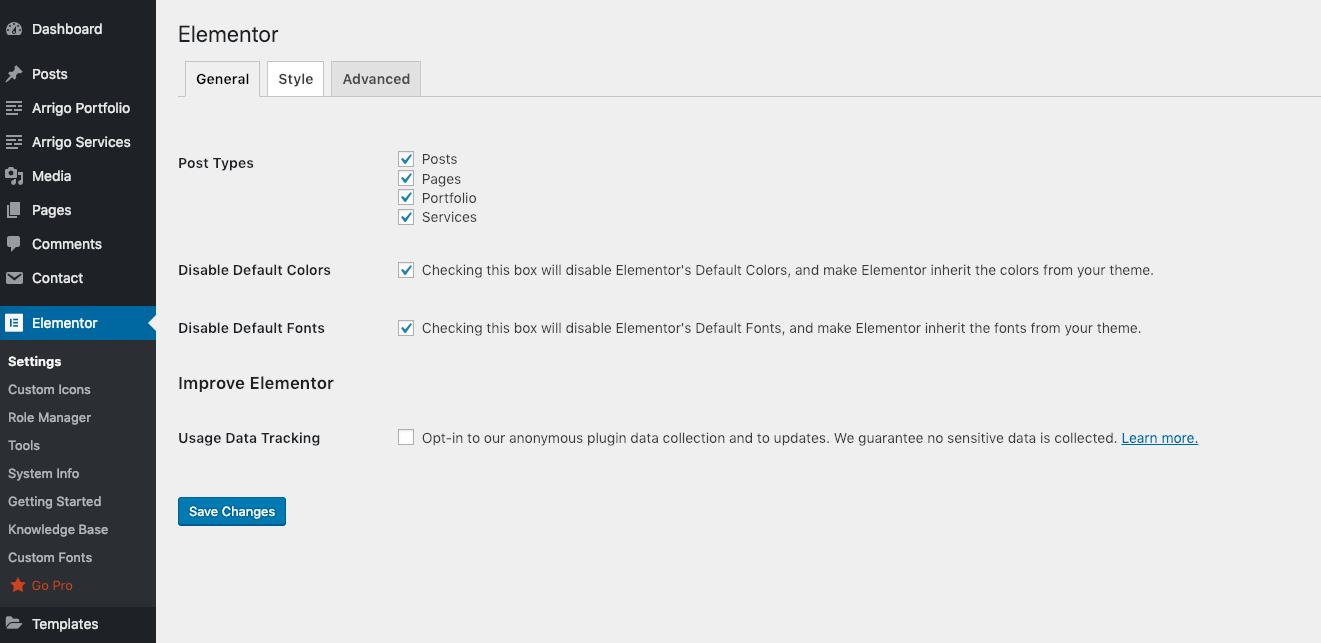Toggle the Disable Default Colors checkbox
This screenshot has height=643, width=1321.
point(406,270)
